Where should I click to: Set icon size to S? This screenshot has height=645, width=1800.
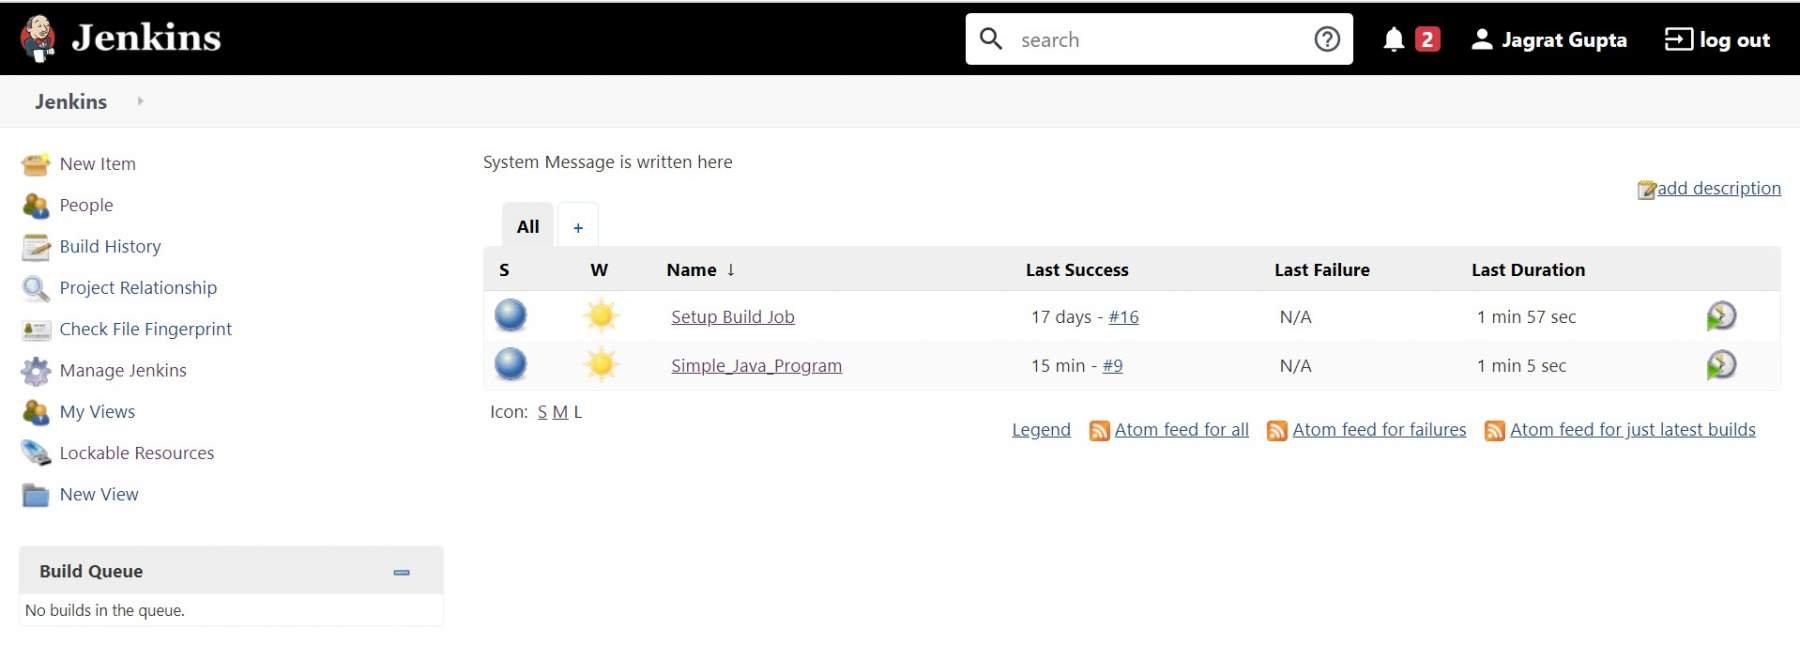[x=542, y=412]
